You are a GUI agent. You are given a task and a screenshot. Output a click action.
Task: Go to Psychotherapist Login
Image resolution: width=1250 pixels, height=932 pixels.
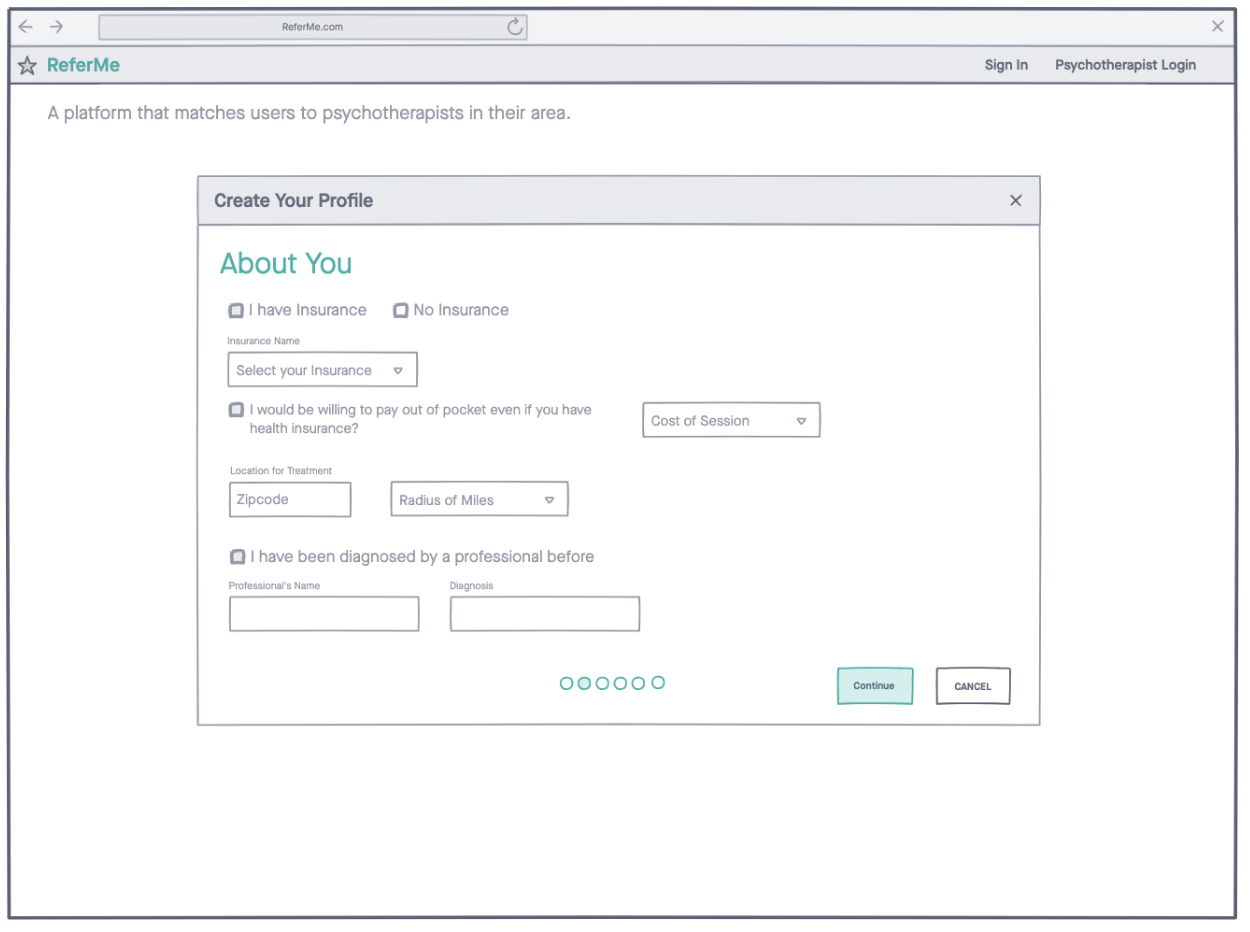(x=1125, y=65)
